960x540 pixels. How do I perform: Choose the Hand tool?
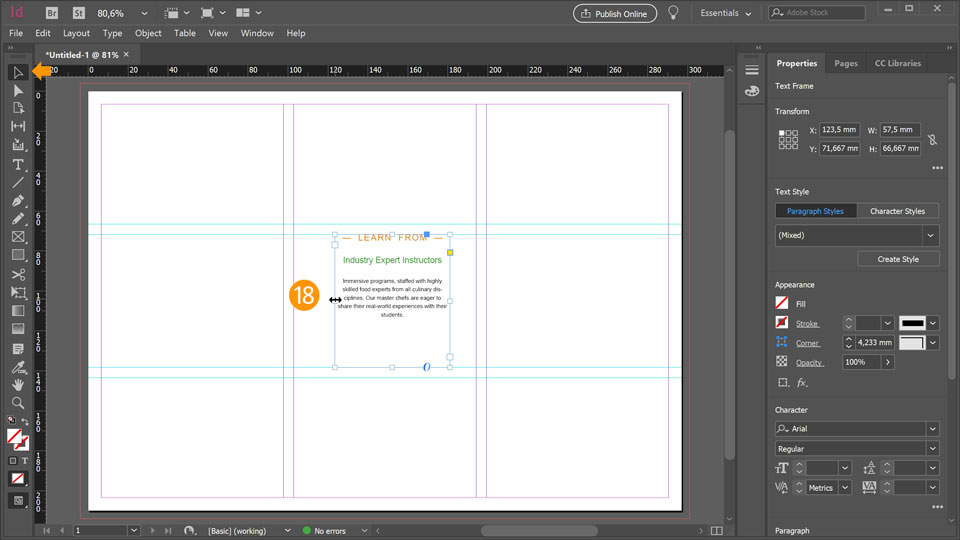(18, 384)
